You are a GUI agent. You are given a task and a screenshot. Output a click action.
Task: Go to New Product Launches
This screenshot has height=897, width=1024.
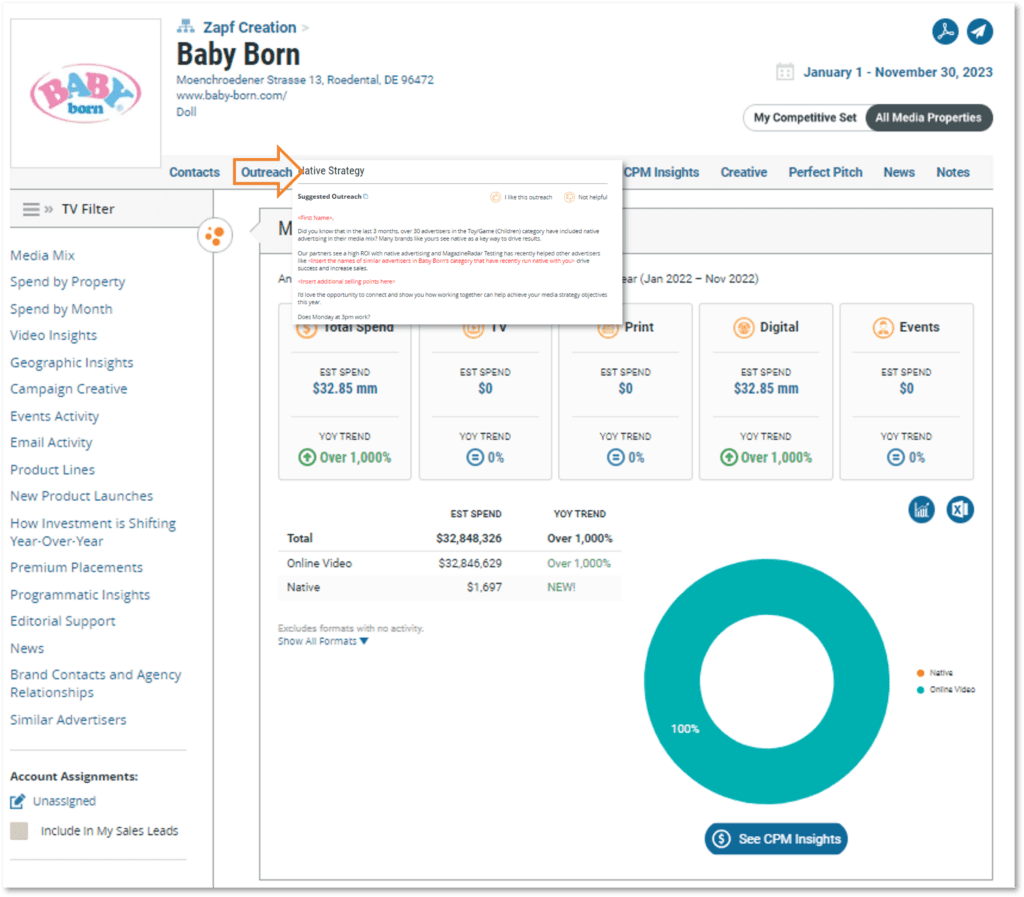[x=82, y=496]
